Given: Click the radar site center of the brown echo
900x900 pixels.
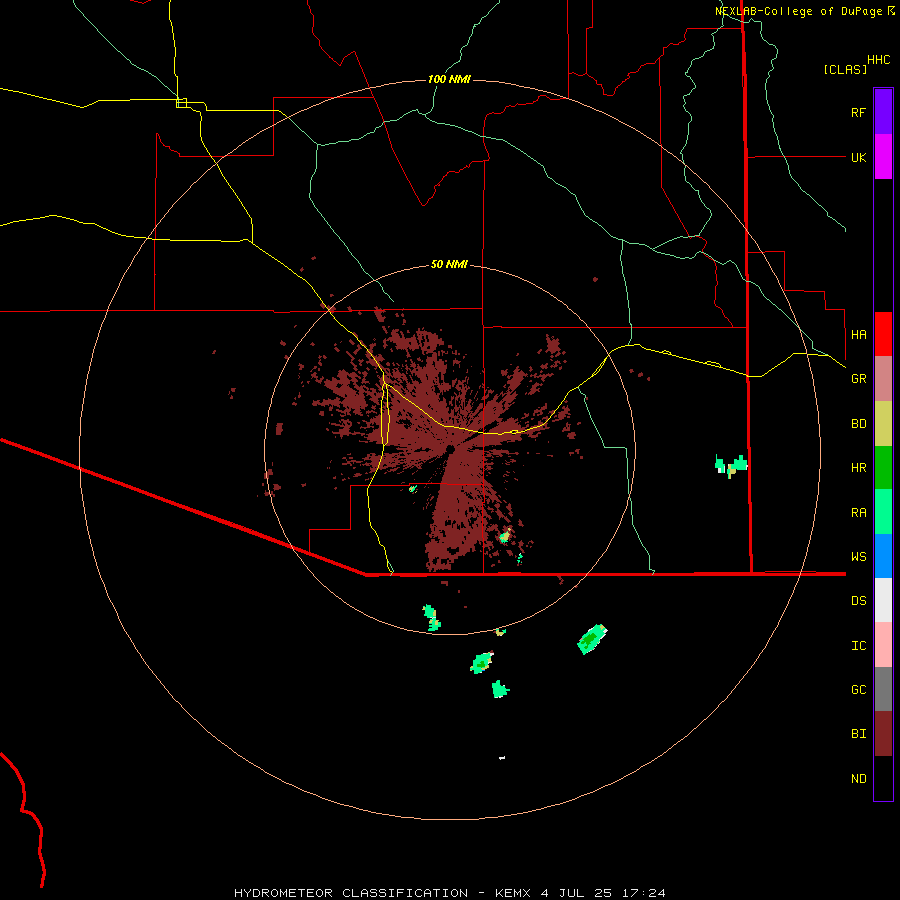Looking at the screenshot, I should coord(450,449).
